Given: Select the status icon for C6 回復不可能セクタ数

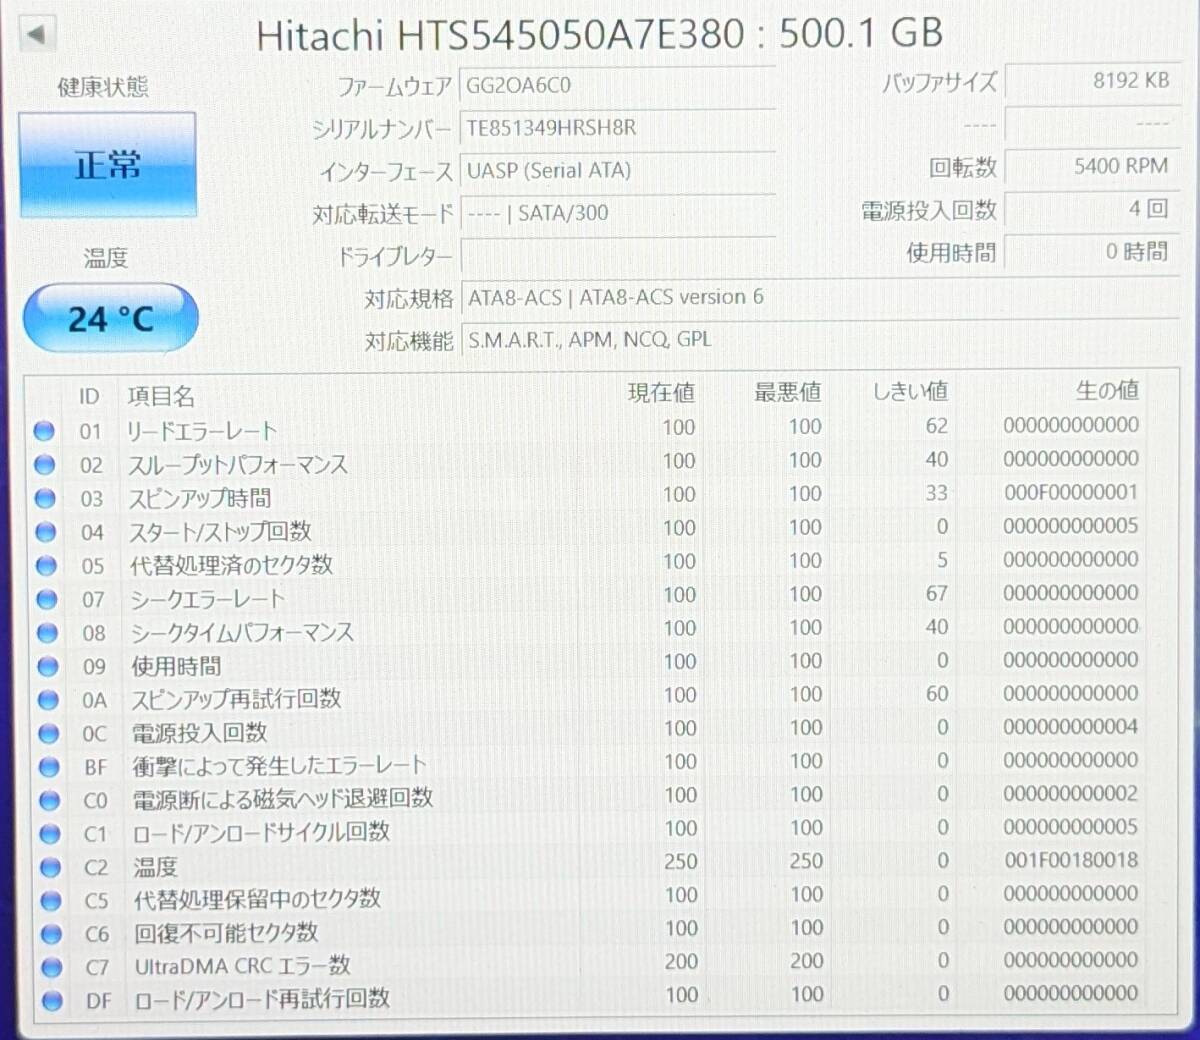Looking at the screenshot, I should pos(51,935).
